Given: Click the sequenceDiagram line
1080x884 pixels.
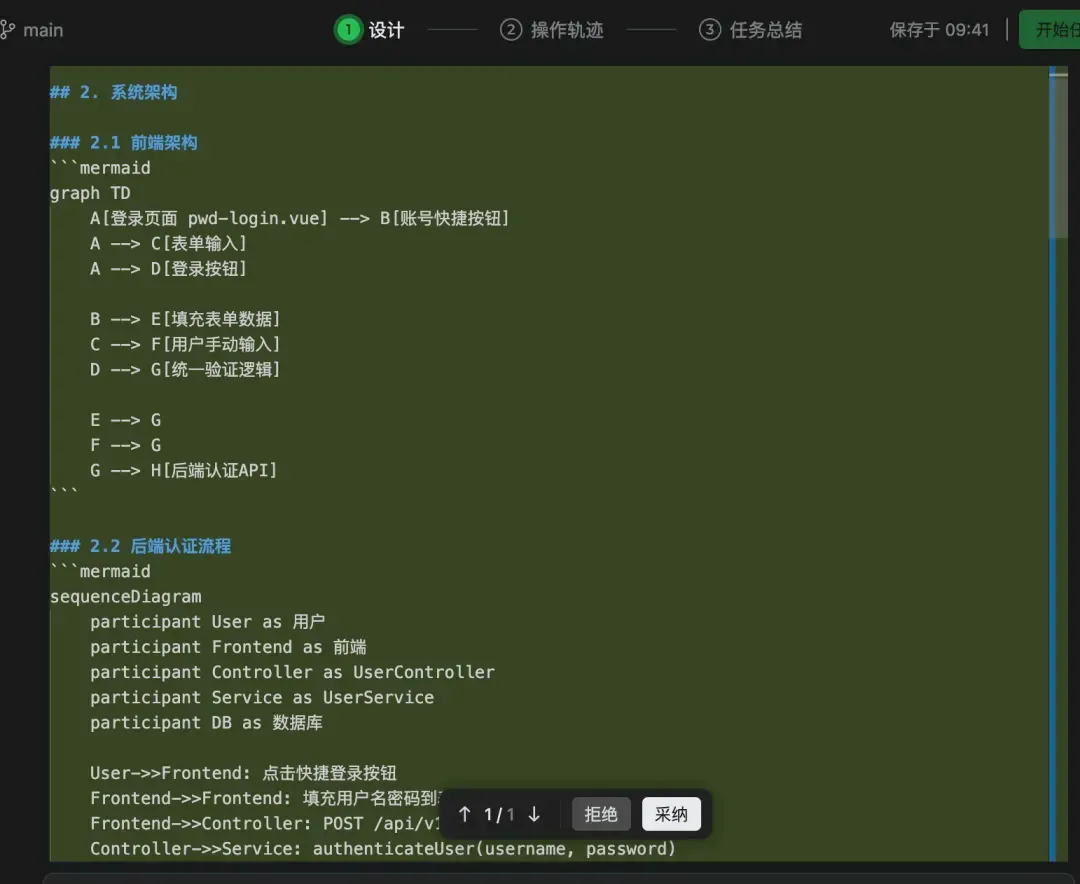Looking at the screenshot, I should pyautogui.click(x=125, y=597).
